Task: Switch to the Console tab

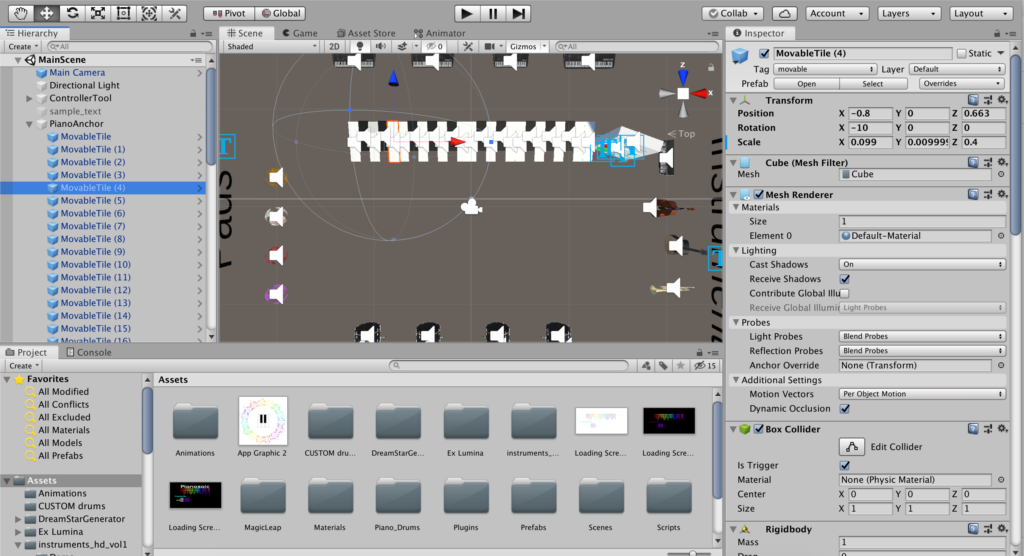Action: click(94, 352)
